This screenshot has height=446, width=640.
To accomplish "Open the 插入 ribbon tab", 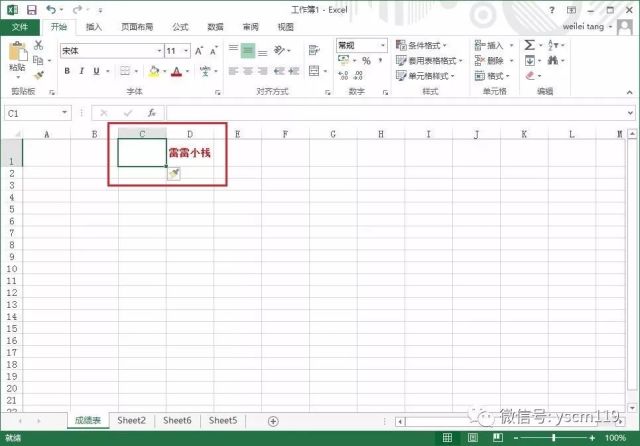I will click(93, 27).
